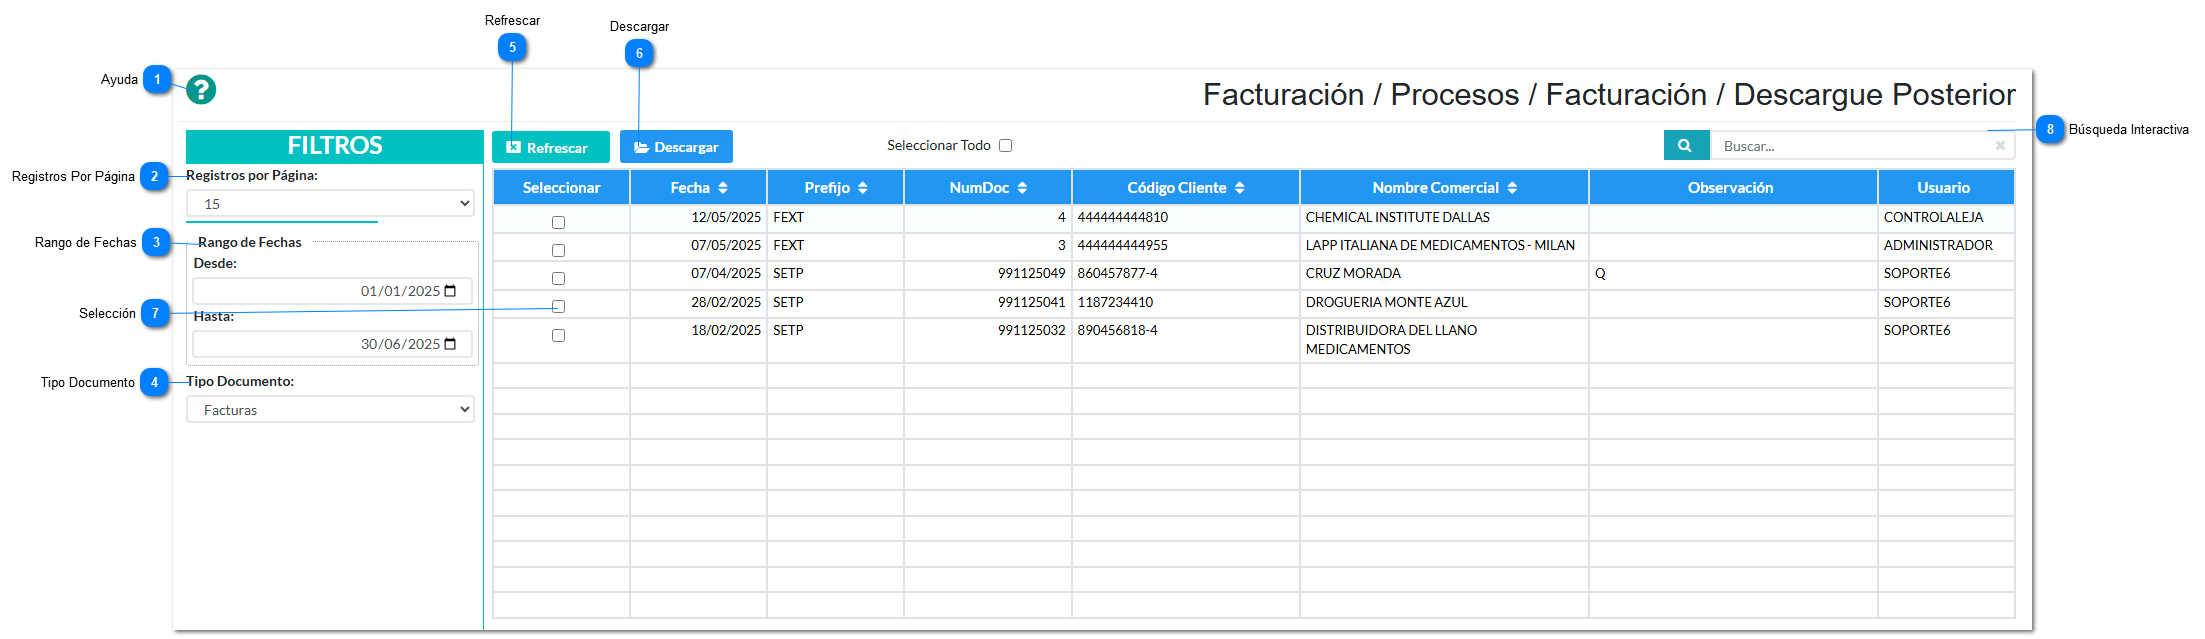Click the page title Descargue Posterior
Viewport: 2205px width, 639px height.
(x=1874, y=94)
